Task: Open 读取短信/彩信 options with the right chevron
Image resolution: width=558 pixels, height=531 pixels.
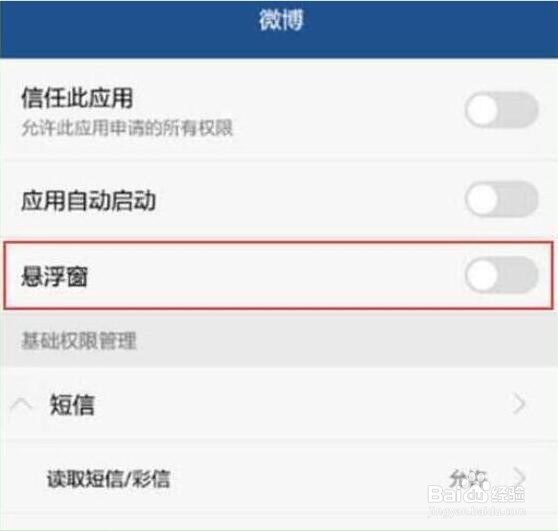Action: click(x=520, y=475)
